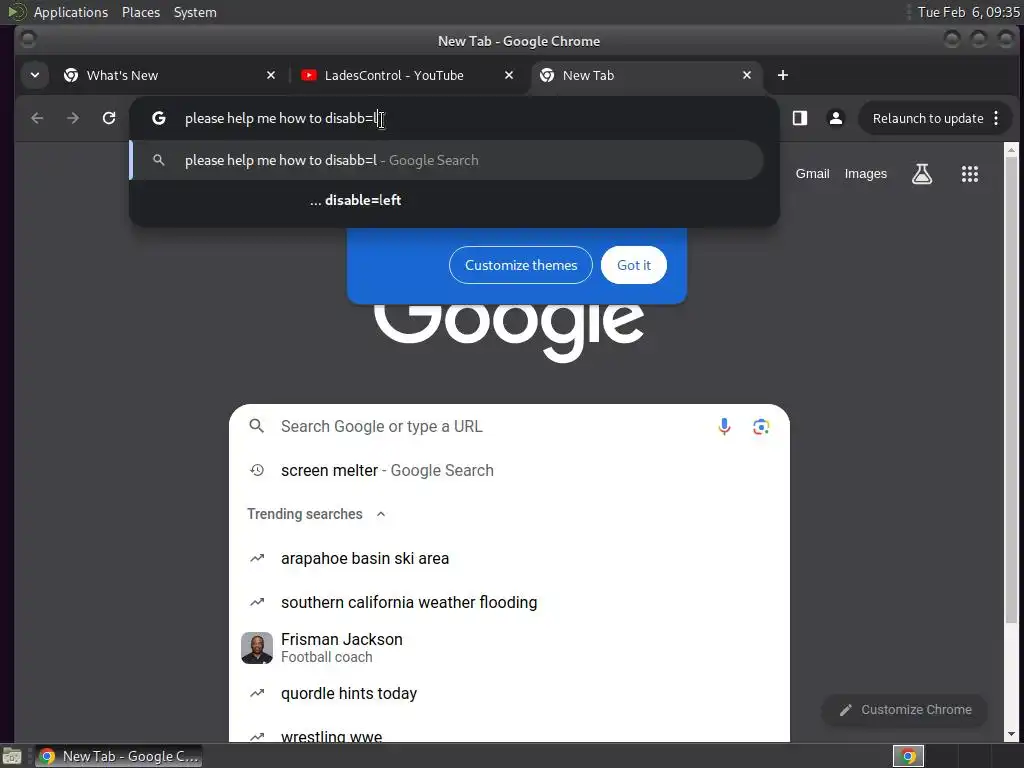Click the Chrome icon at bottom right

(908, 756)
